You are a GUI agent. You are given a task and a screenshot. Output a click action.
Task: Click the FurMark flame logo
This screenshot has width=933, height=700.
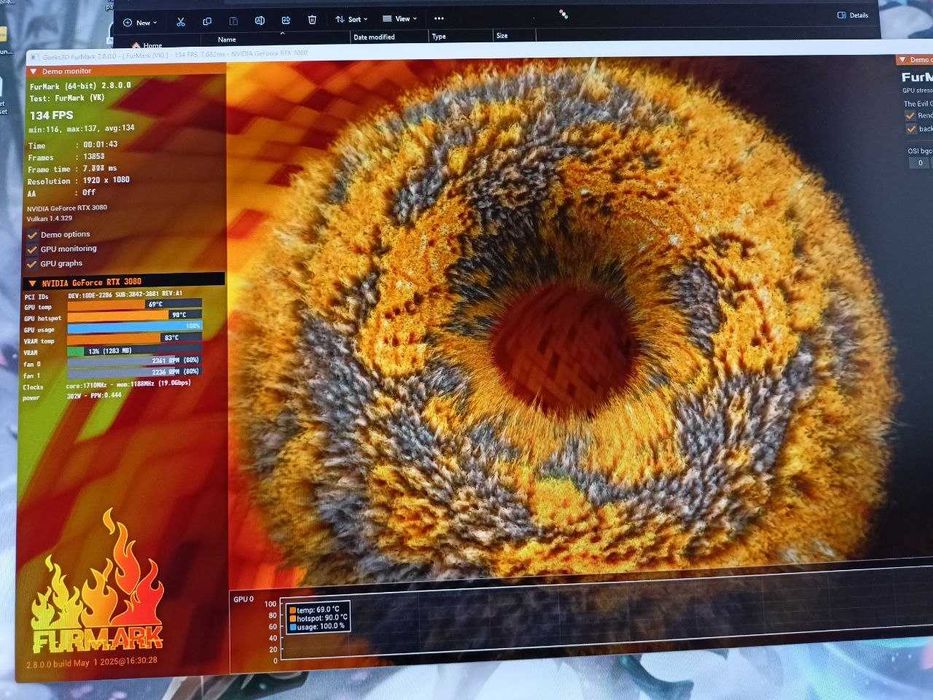point(98,581)
